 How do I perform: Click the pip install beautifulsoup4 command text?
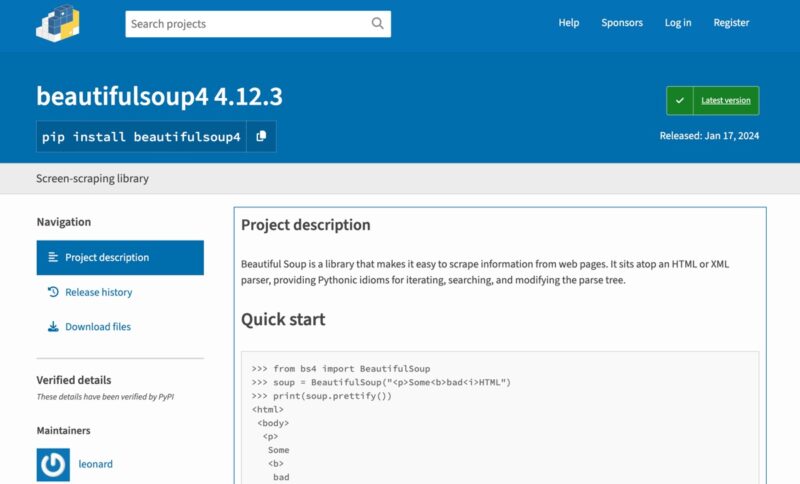(141, 137)
